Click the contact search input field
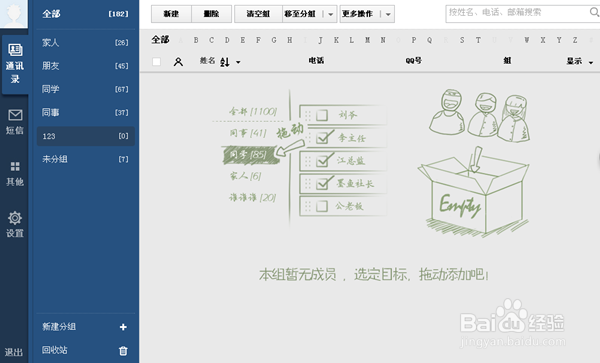This screenshot has width=600, height=363. (517, 13)
